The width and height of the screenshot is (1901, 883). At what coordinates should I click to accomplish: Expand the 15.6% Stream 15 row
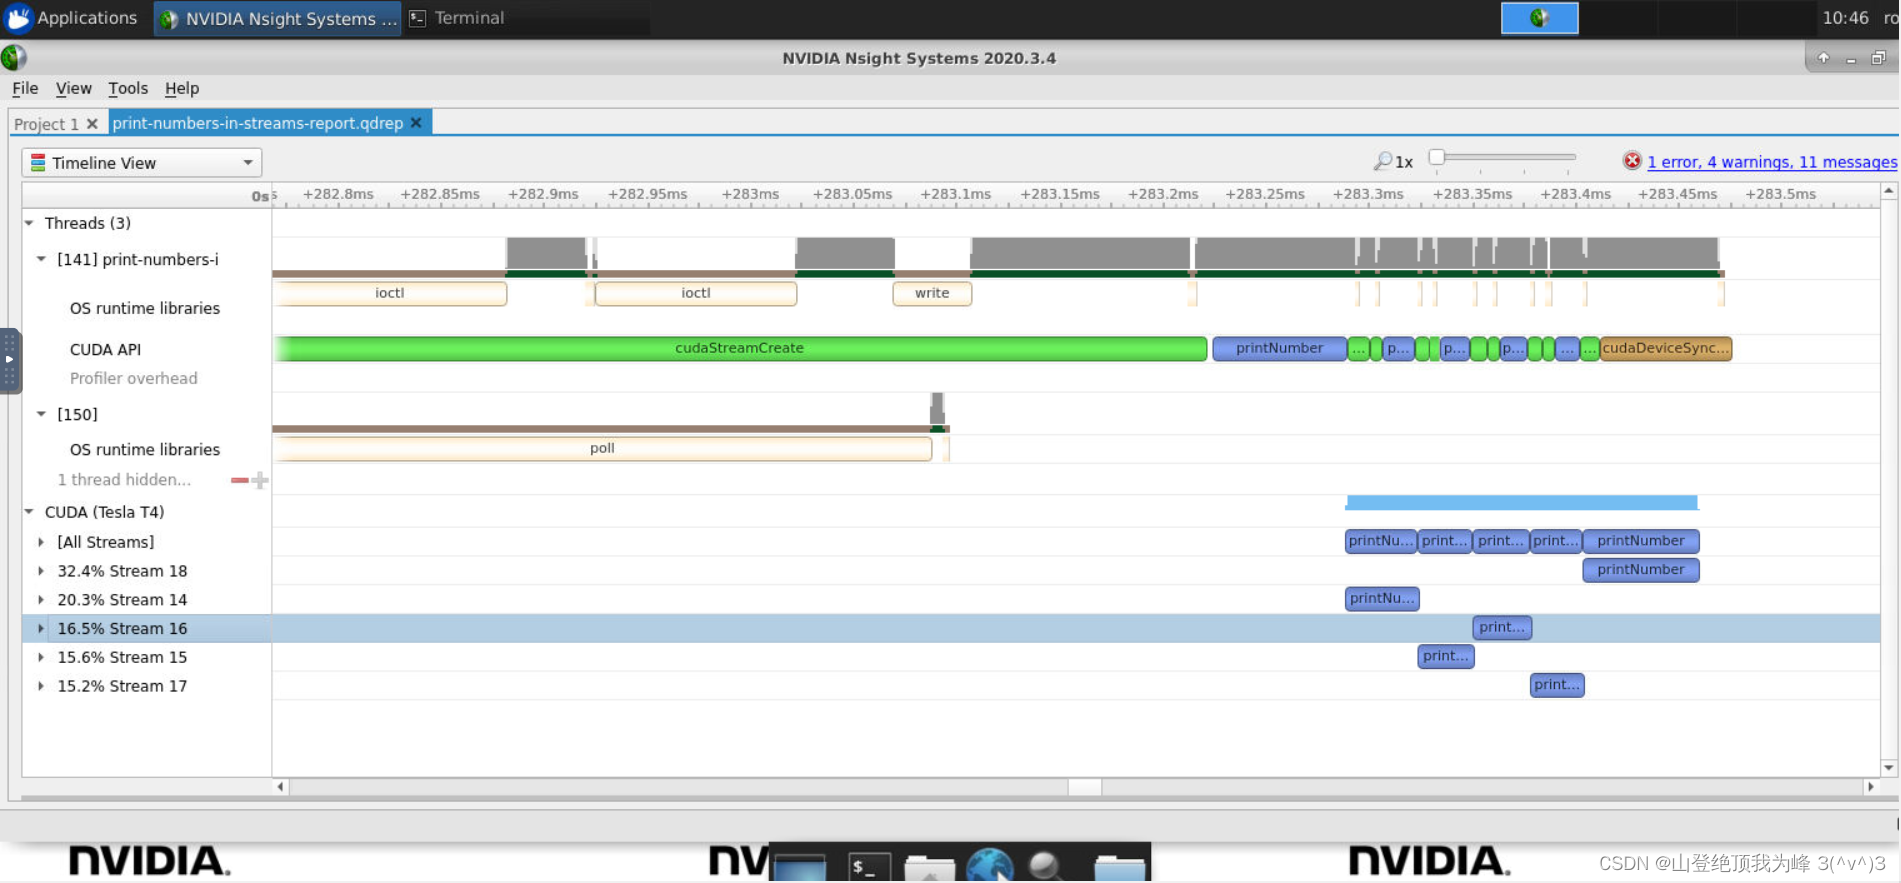click(x=41, y=657)
